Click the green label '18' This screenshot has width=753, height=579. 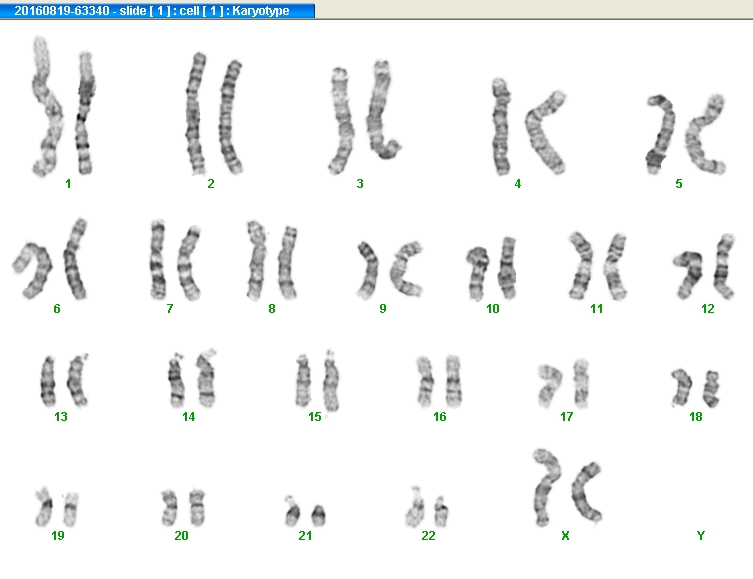tap(696, 417)
